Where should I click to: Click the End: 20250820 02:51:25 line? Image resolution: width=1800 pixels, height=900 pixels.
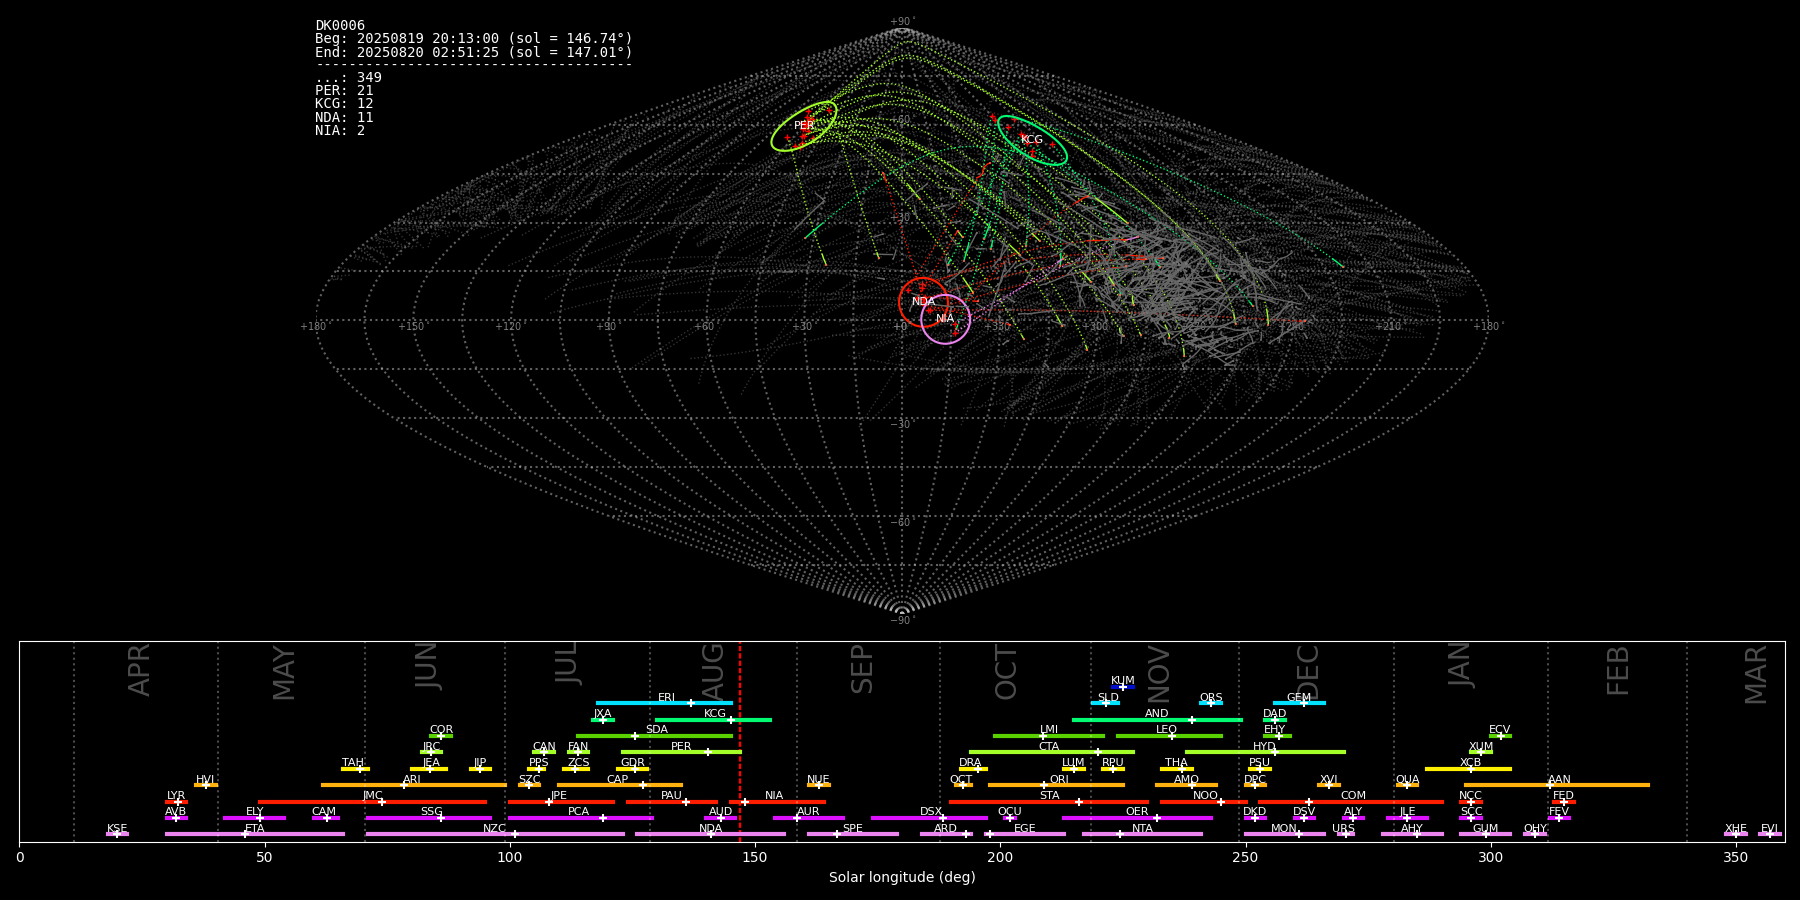pos(474,52)
